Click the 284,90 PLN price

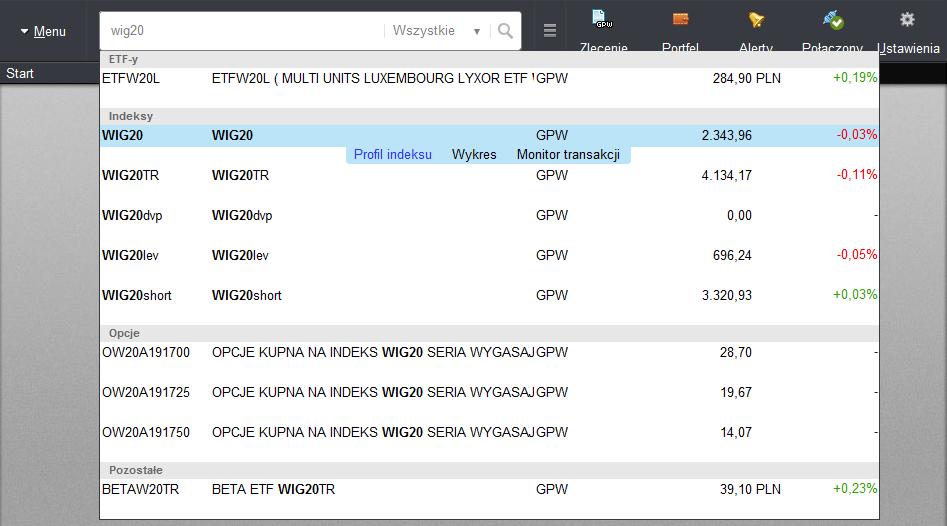(746, 79)
